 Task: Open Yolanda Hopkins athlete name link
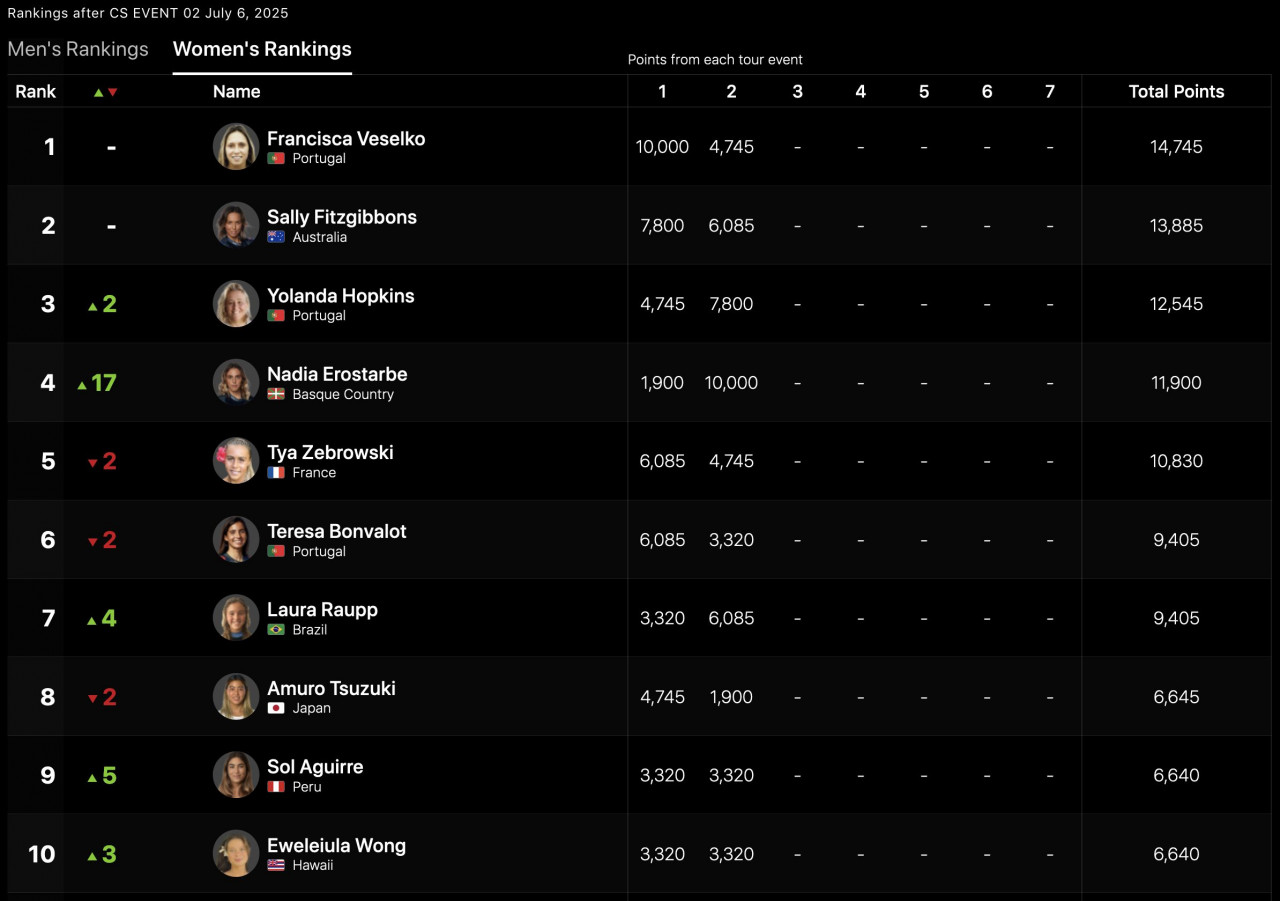click(340, 296)
